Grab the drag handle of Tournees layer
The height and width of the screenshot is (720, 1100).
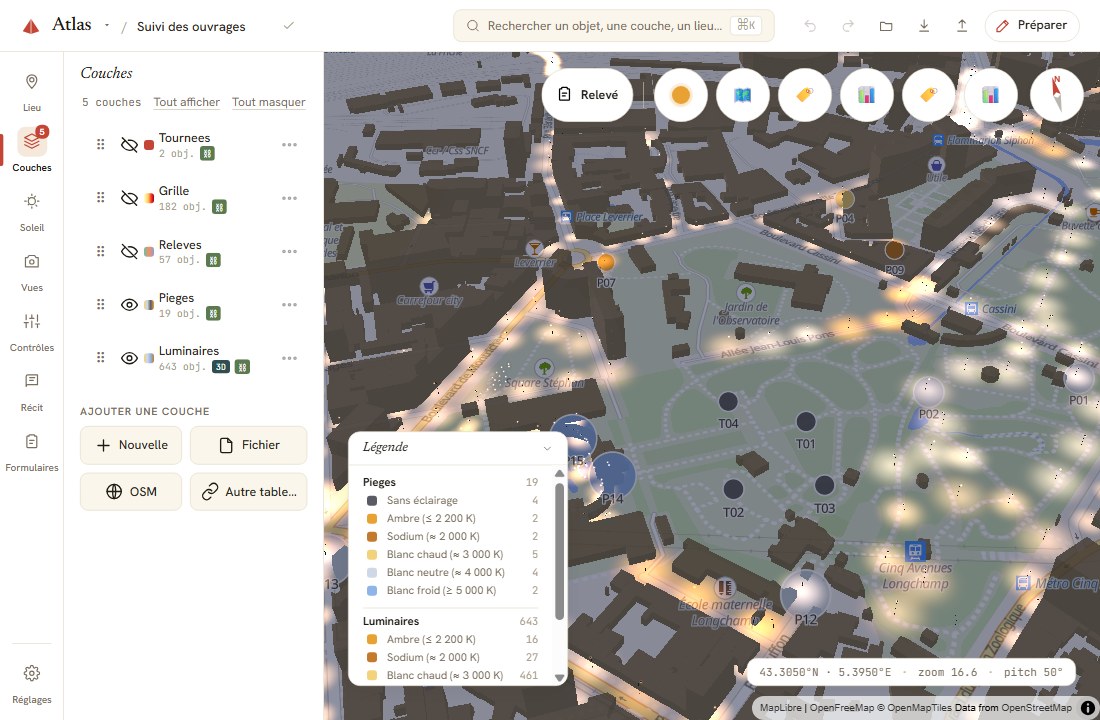point(100,145)
